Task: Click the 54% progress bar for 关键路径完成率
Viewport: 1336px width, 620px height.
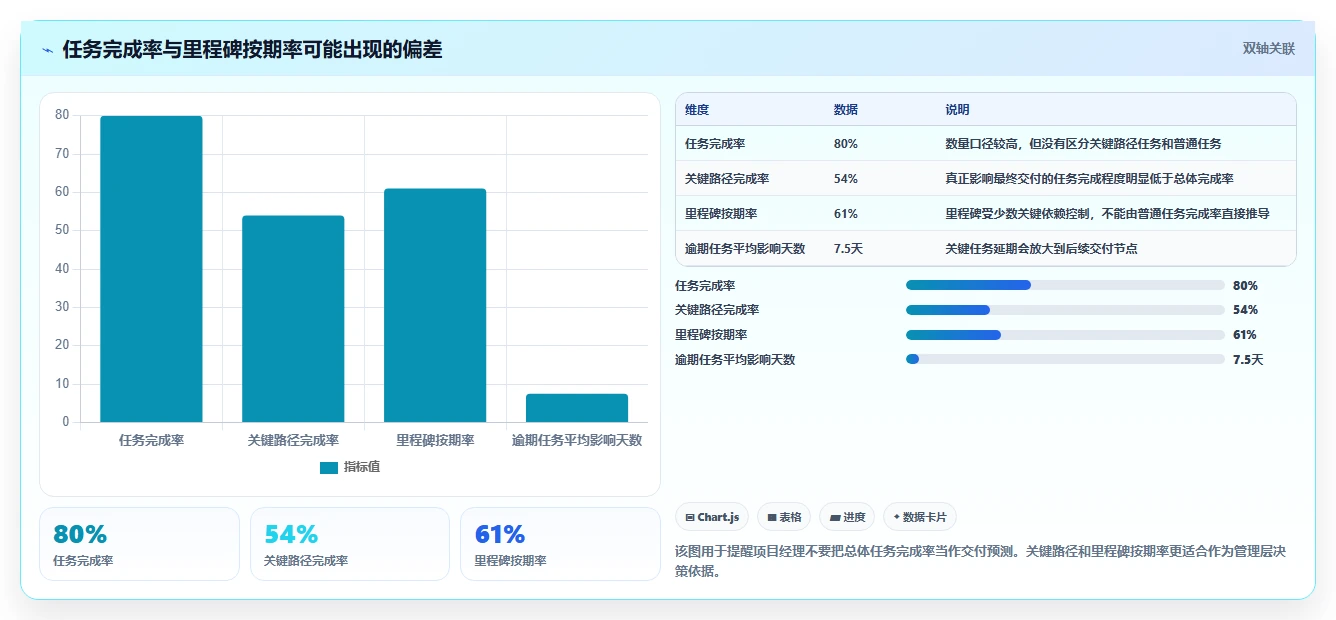Action: tap(1065, 310)
